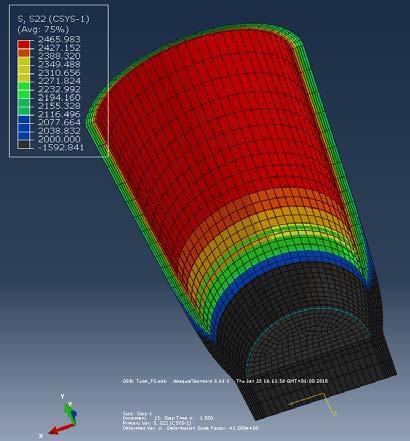Click the Step: Step-1 line
The image size is (410, 441).
point(137,414)
